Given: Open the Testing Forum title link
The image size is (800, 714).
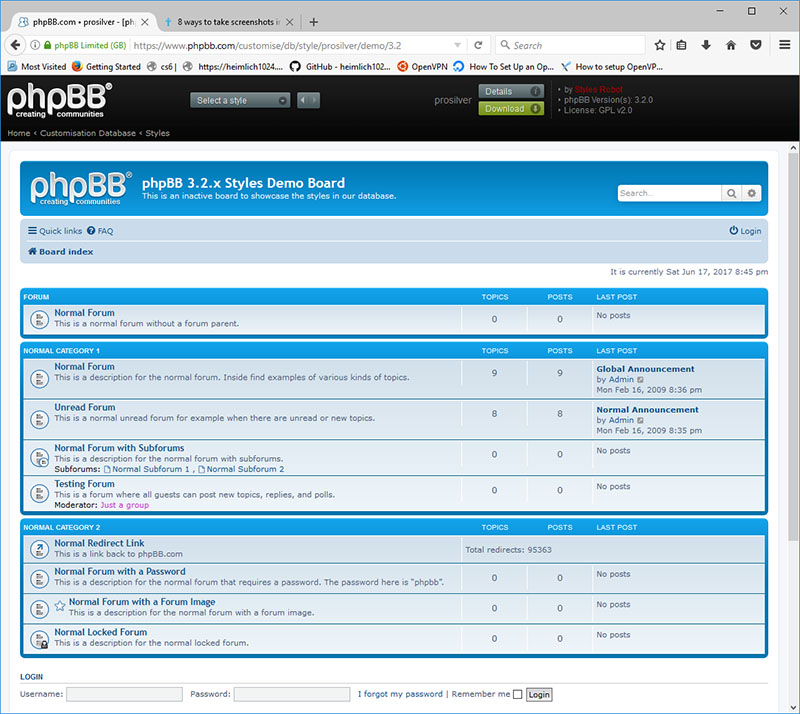Looking at the screenshot, I should coord(84,484).
